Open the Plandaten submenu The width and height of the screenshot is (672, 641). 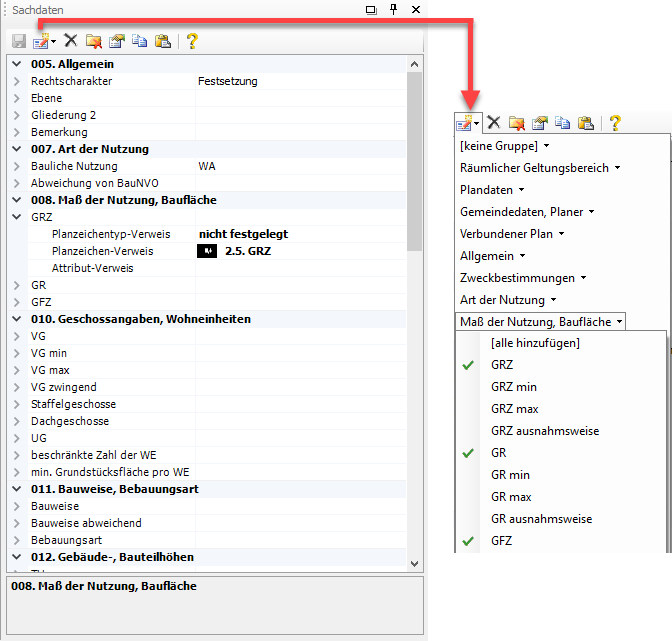pyautogui.click(x=491, y=190)
